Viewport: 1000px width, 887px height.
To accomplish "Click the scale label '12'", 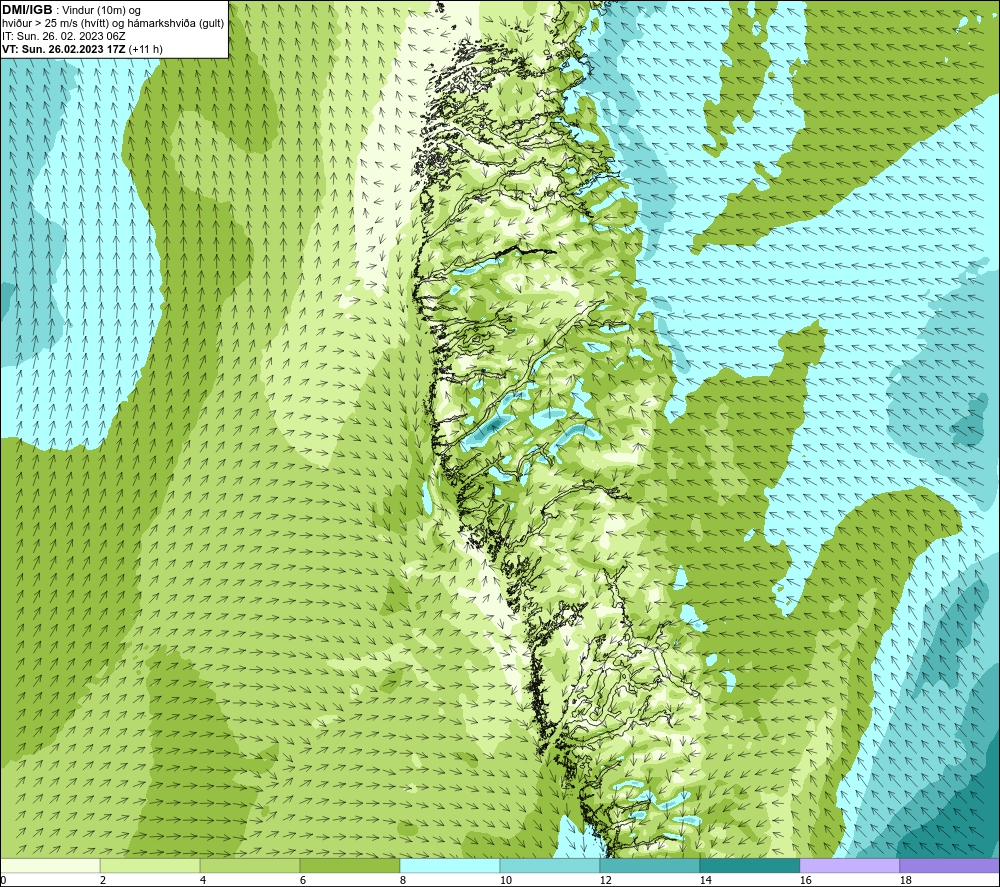I will point(606,881).
